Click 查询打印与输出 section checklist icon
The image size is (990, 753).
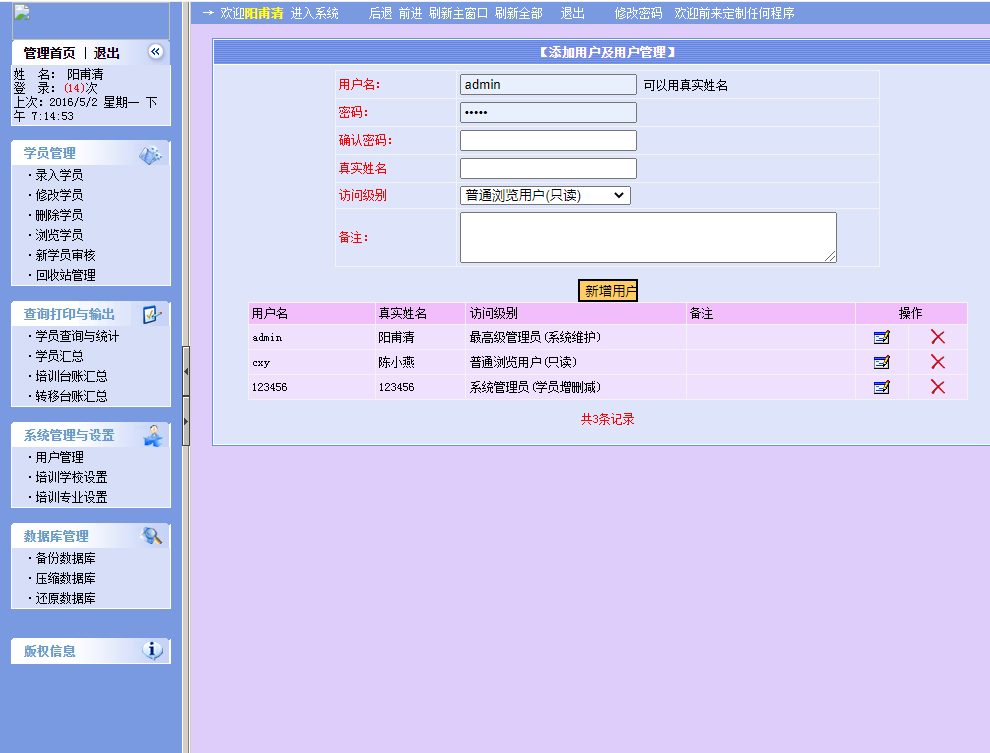152,314
